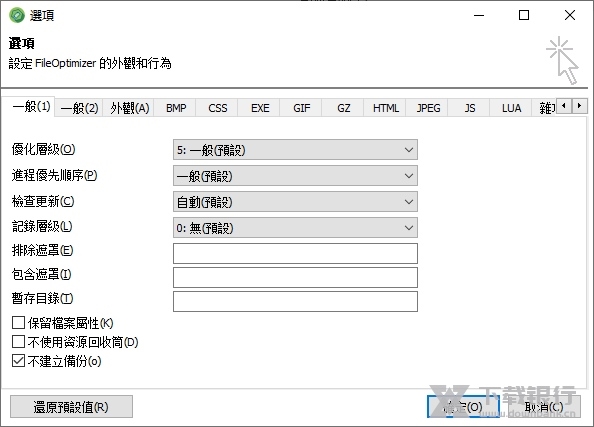The width and height of the screenshot is (594, 427).
Task: Click the 記錄層級(L) label text
Action: (42, 227)
